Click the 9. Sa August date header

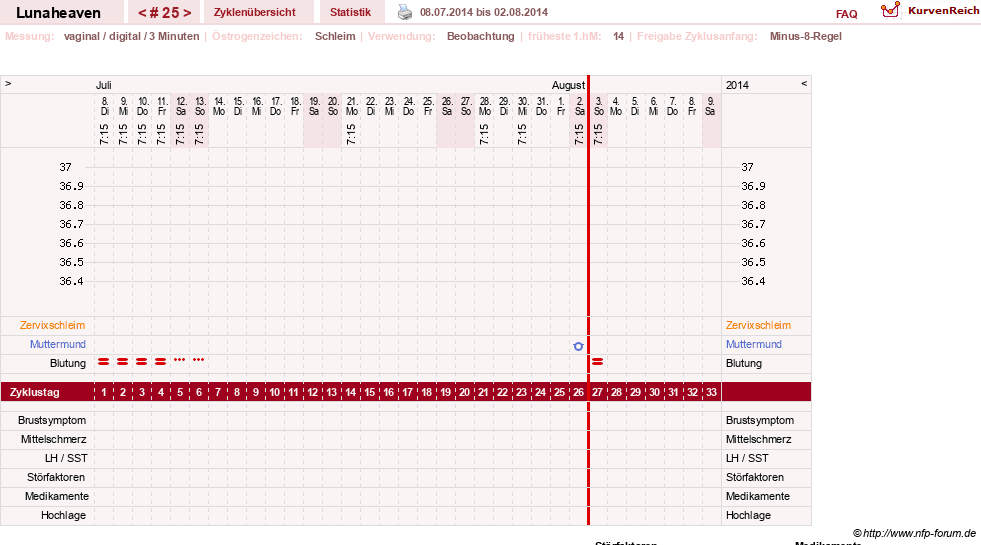710,106
